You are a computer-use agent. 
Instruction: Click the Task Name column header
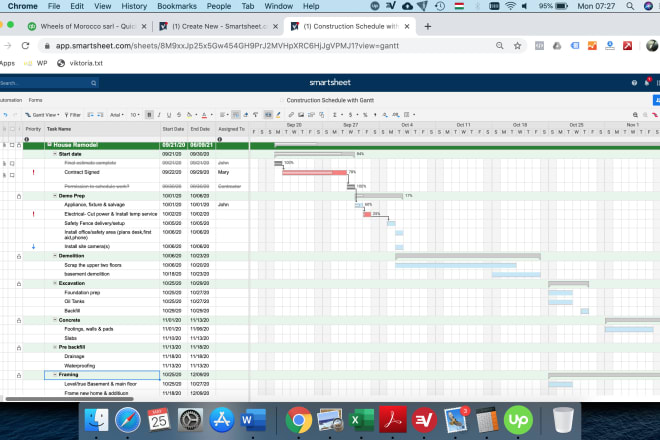point(60,129)
